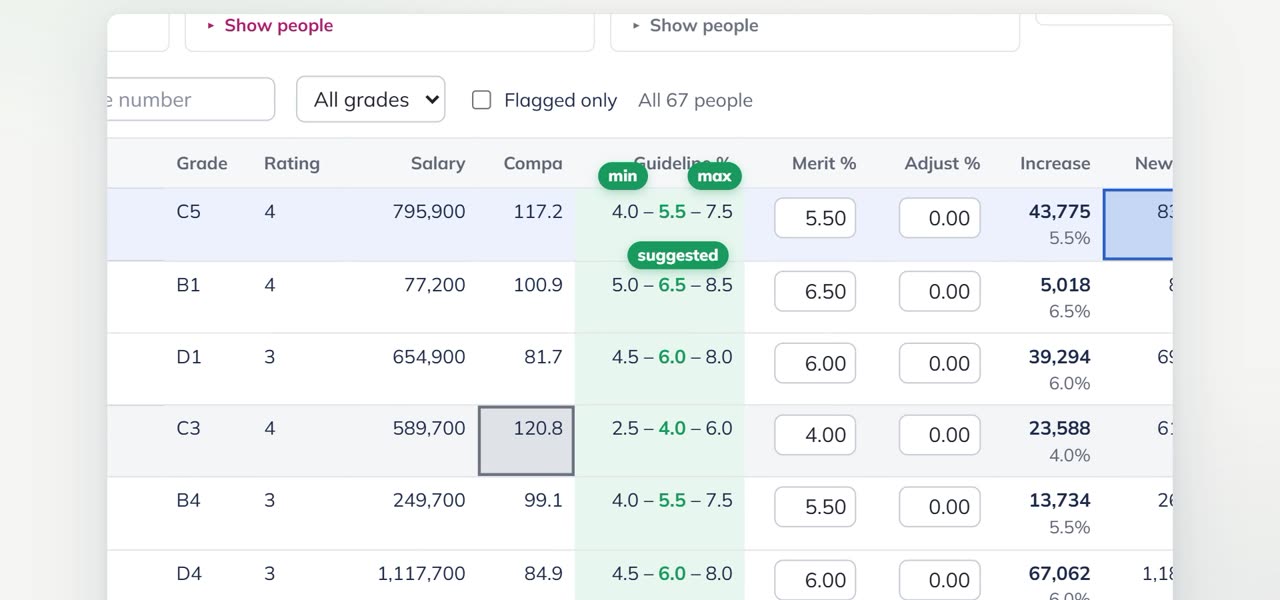Click the Increase column header
1280x600 pixels.
click(x=1055, y=163)
